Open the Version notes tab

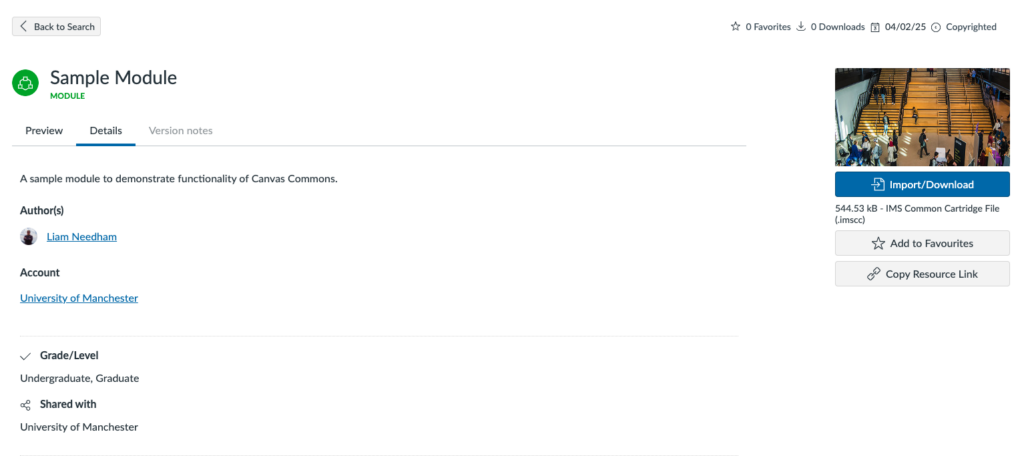[181, 131]
